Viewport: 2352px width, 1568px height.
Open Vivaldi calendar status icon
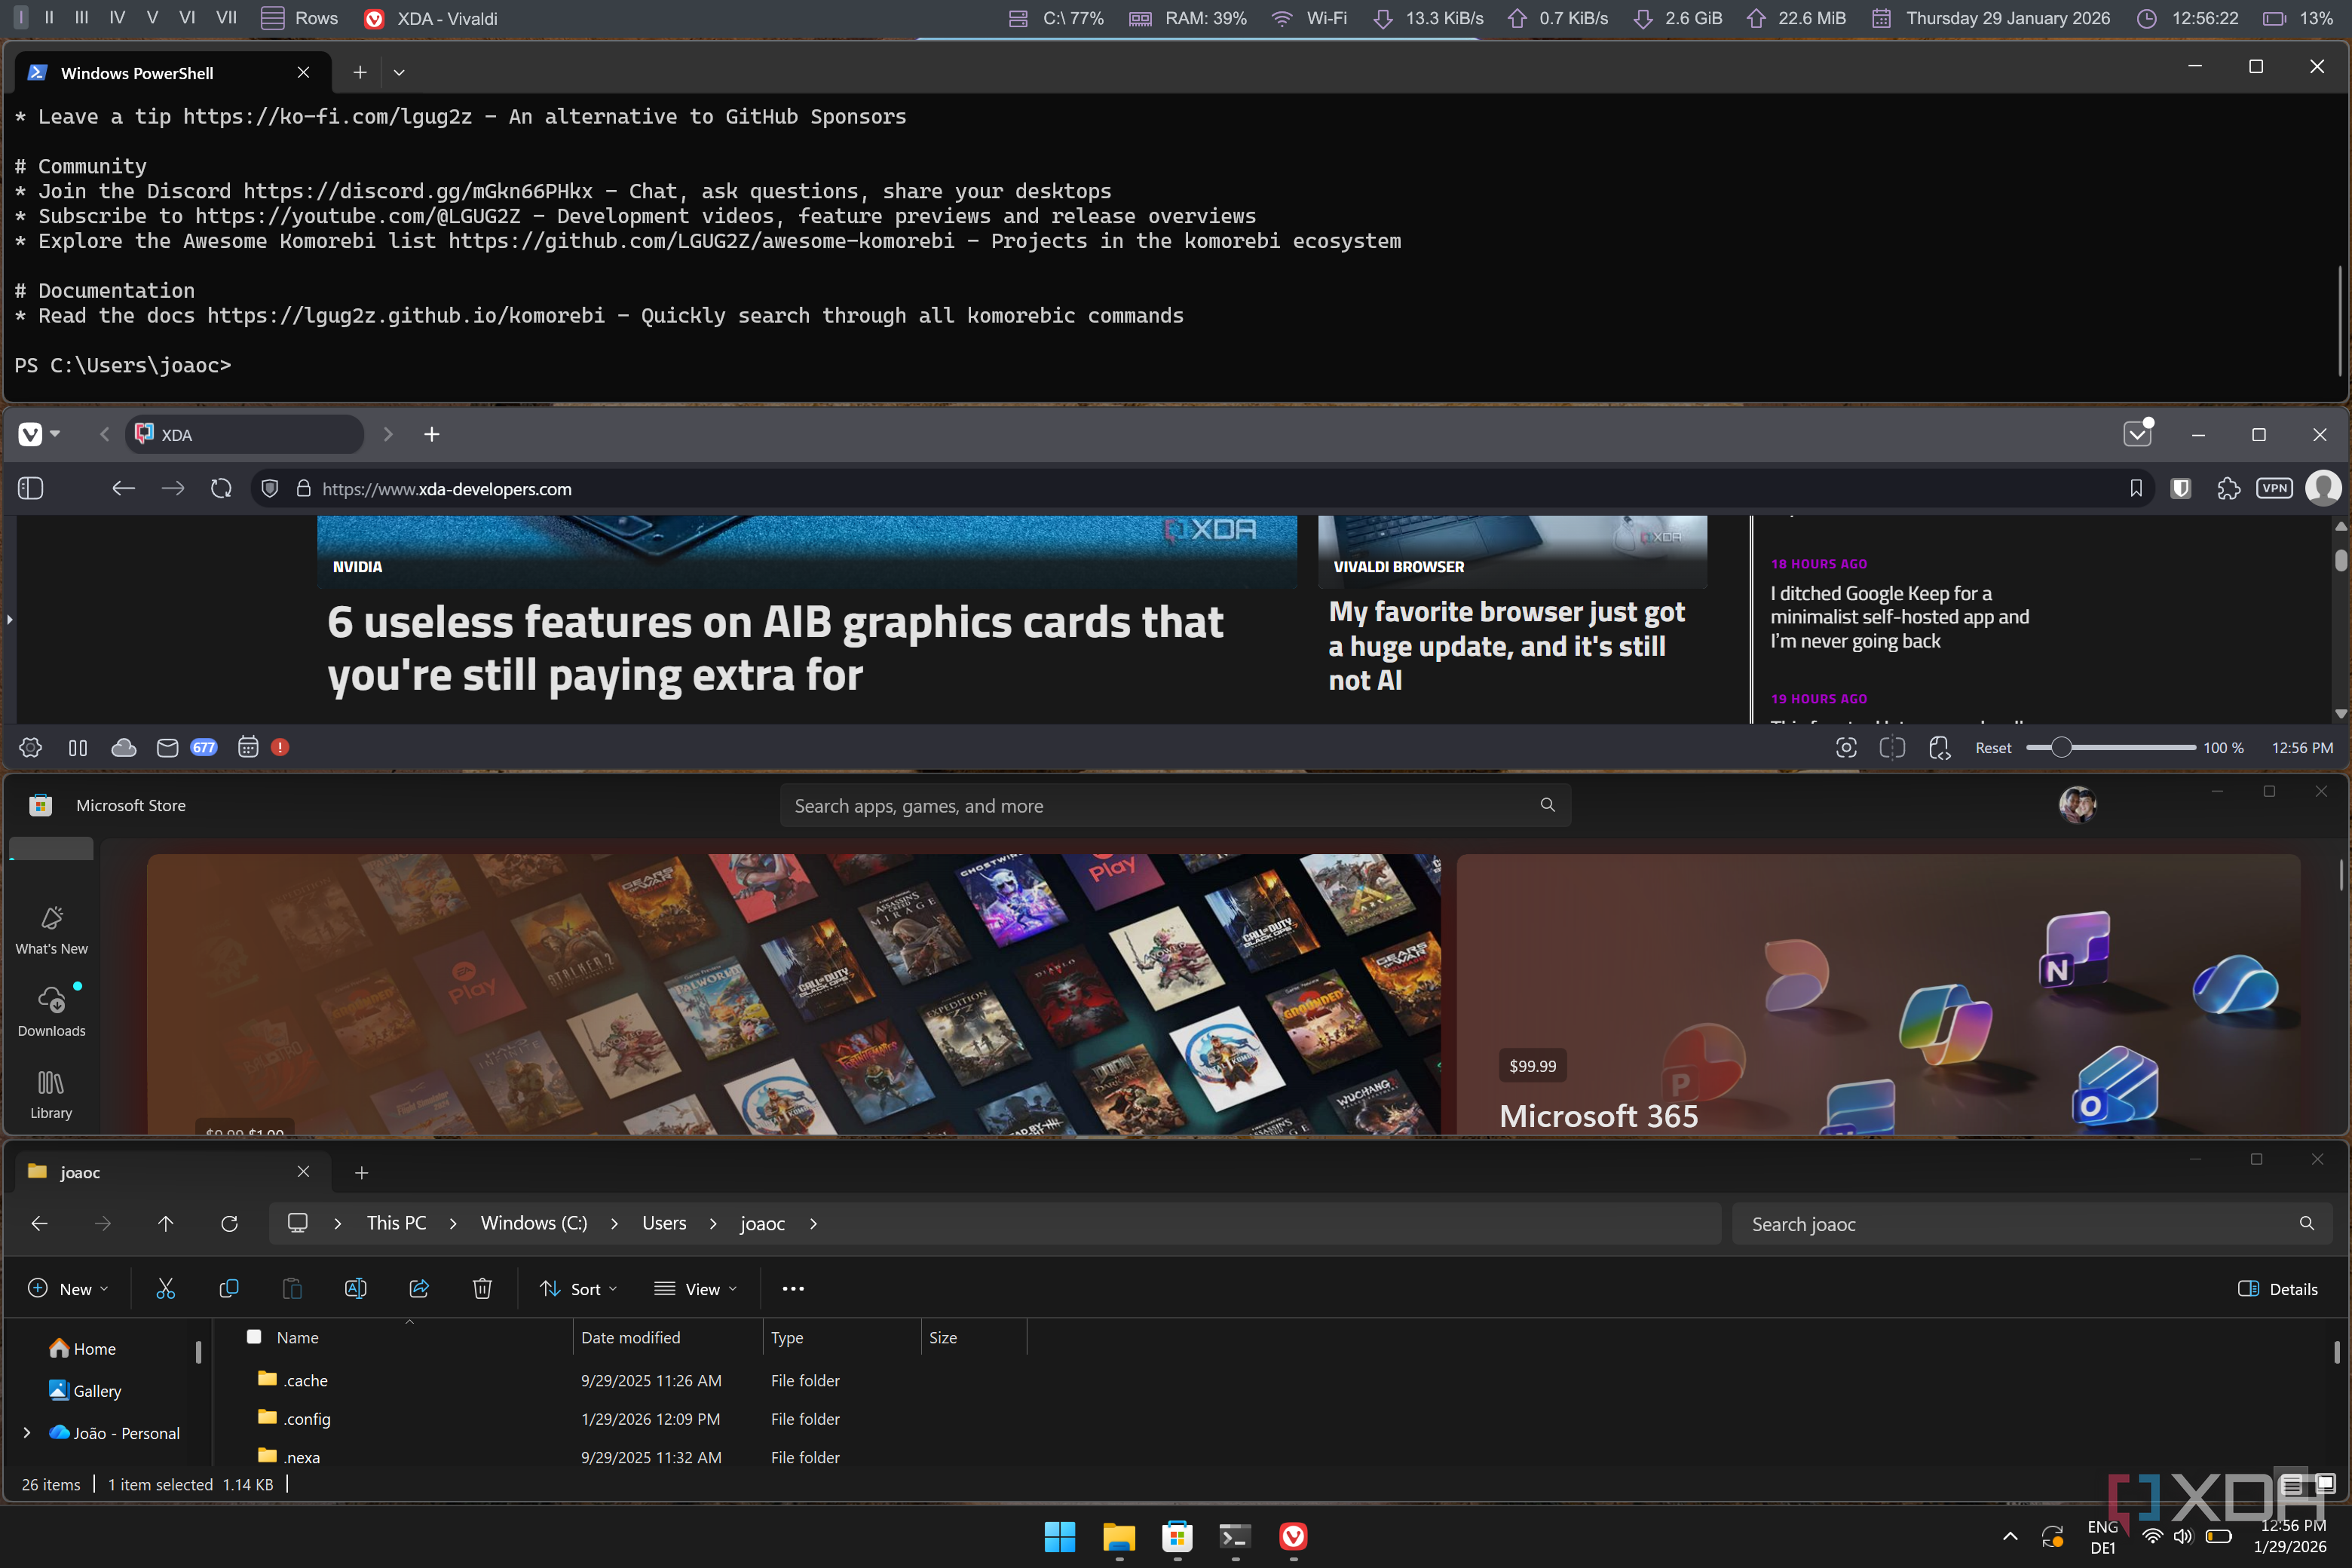tap(248, 747)
